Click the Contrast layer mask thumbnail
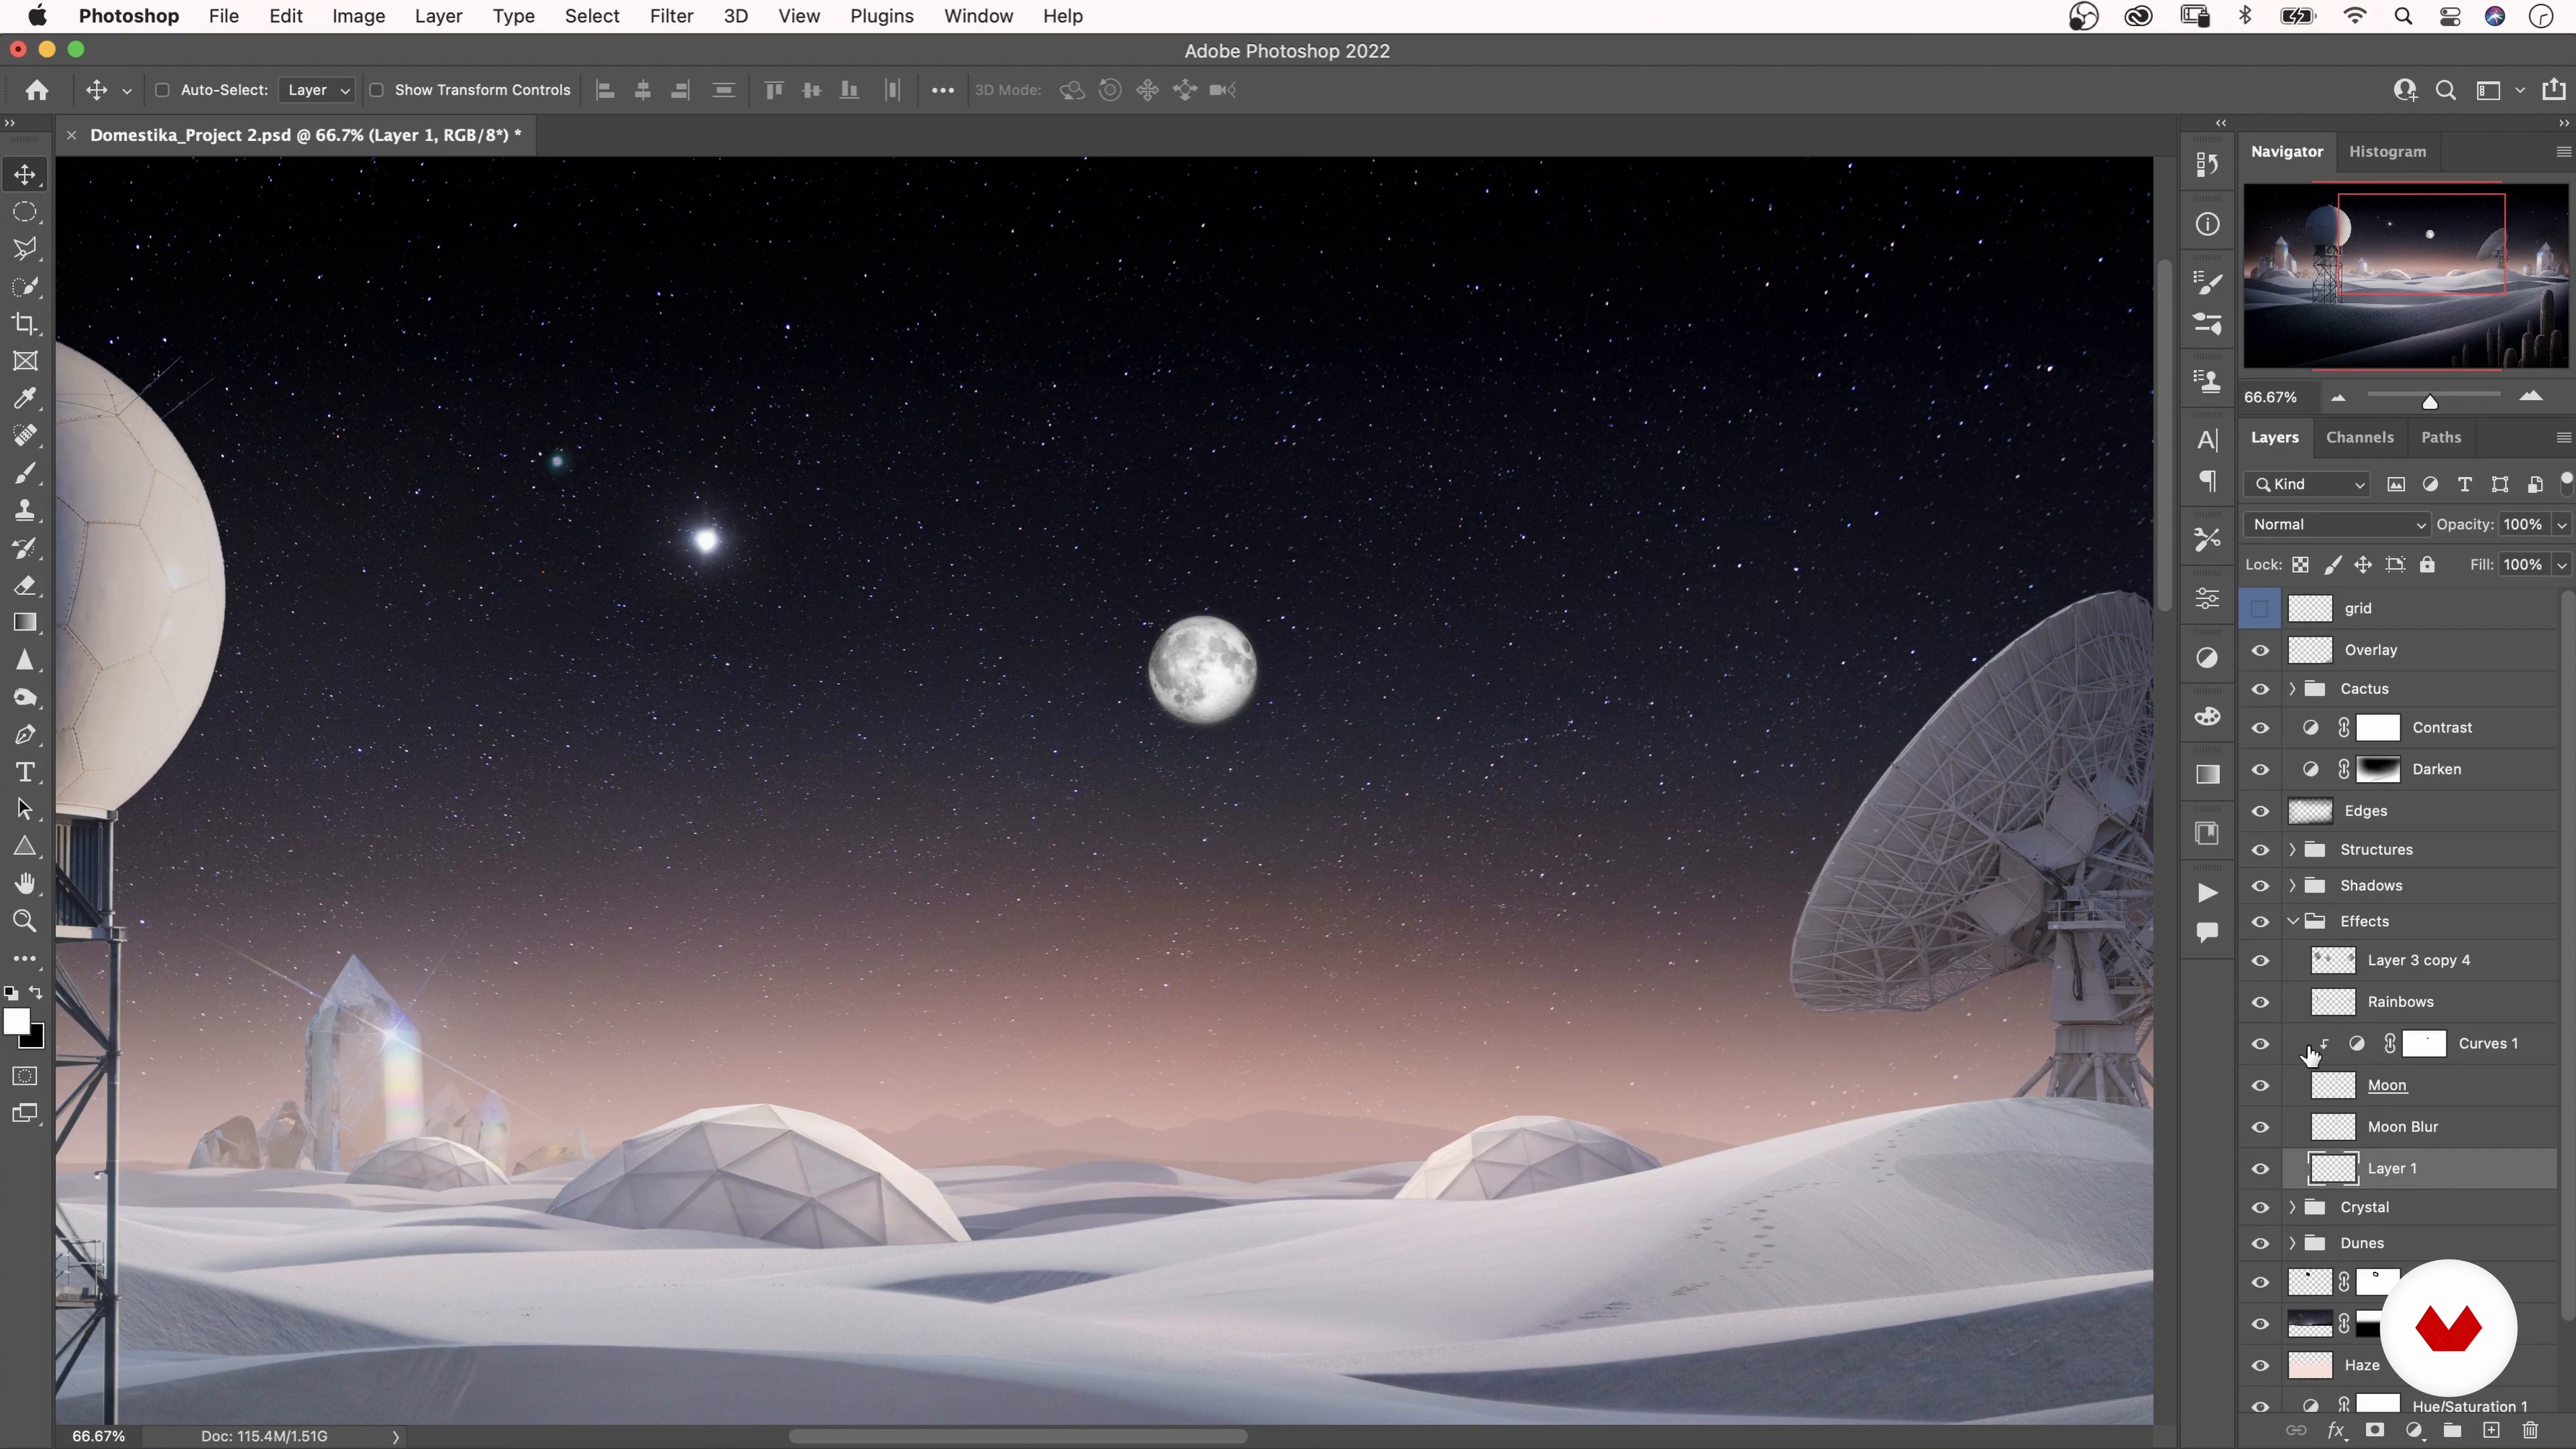Image resolution: width=2576 pixels, height=1449 pixels. click(2378, 728)
